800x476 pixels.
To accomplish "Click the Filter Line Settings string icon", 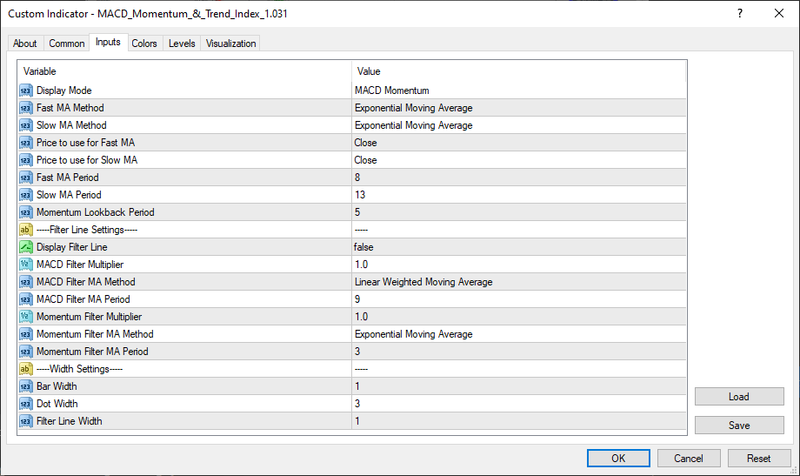I will (26, 229).
